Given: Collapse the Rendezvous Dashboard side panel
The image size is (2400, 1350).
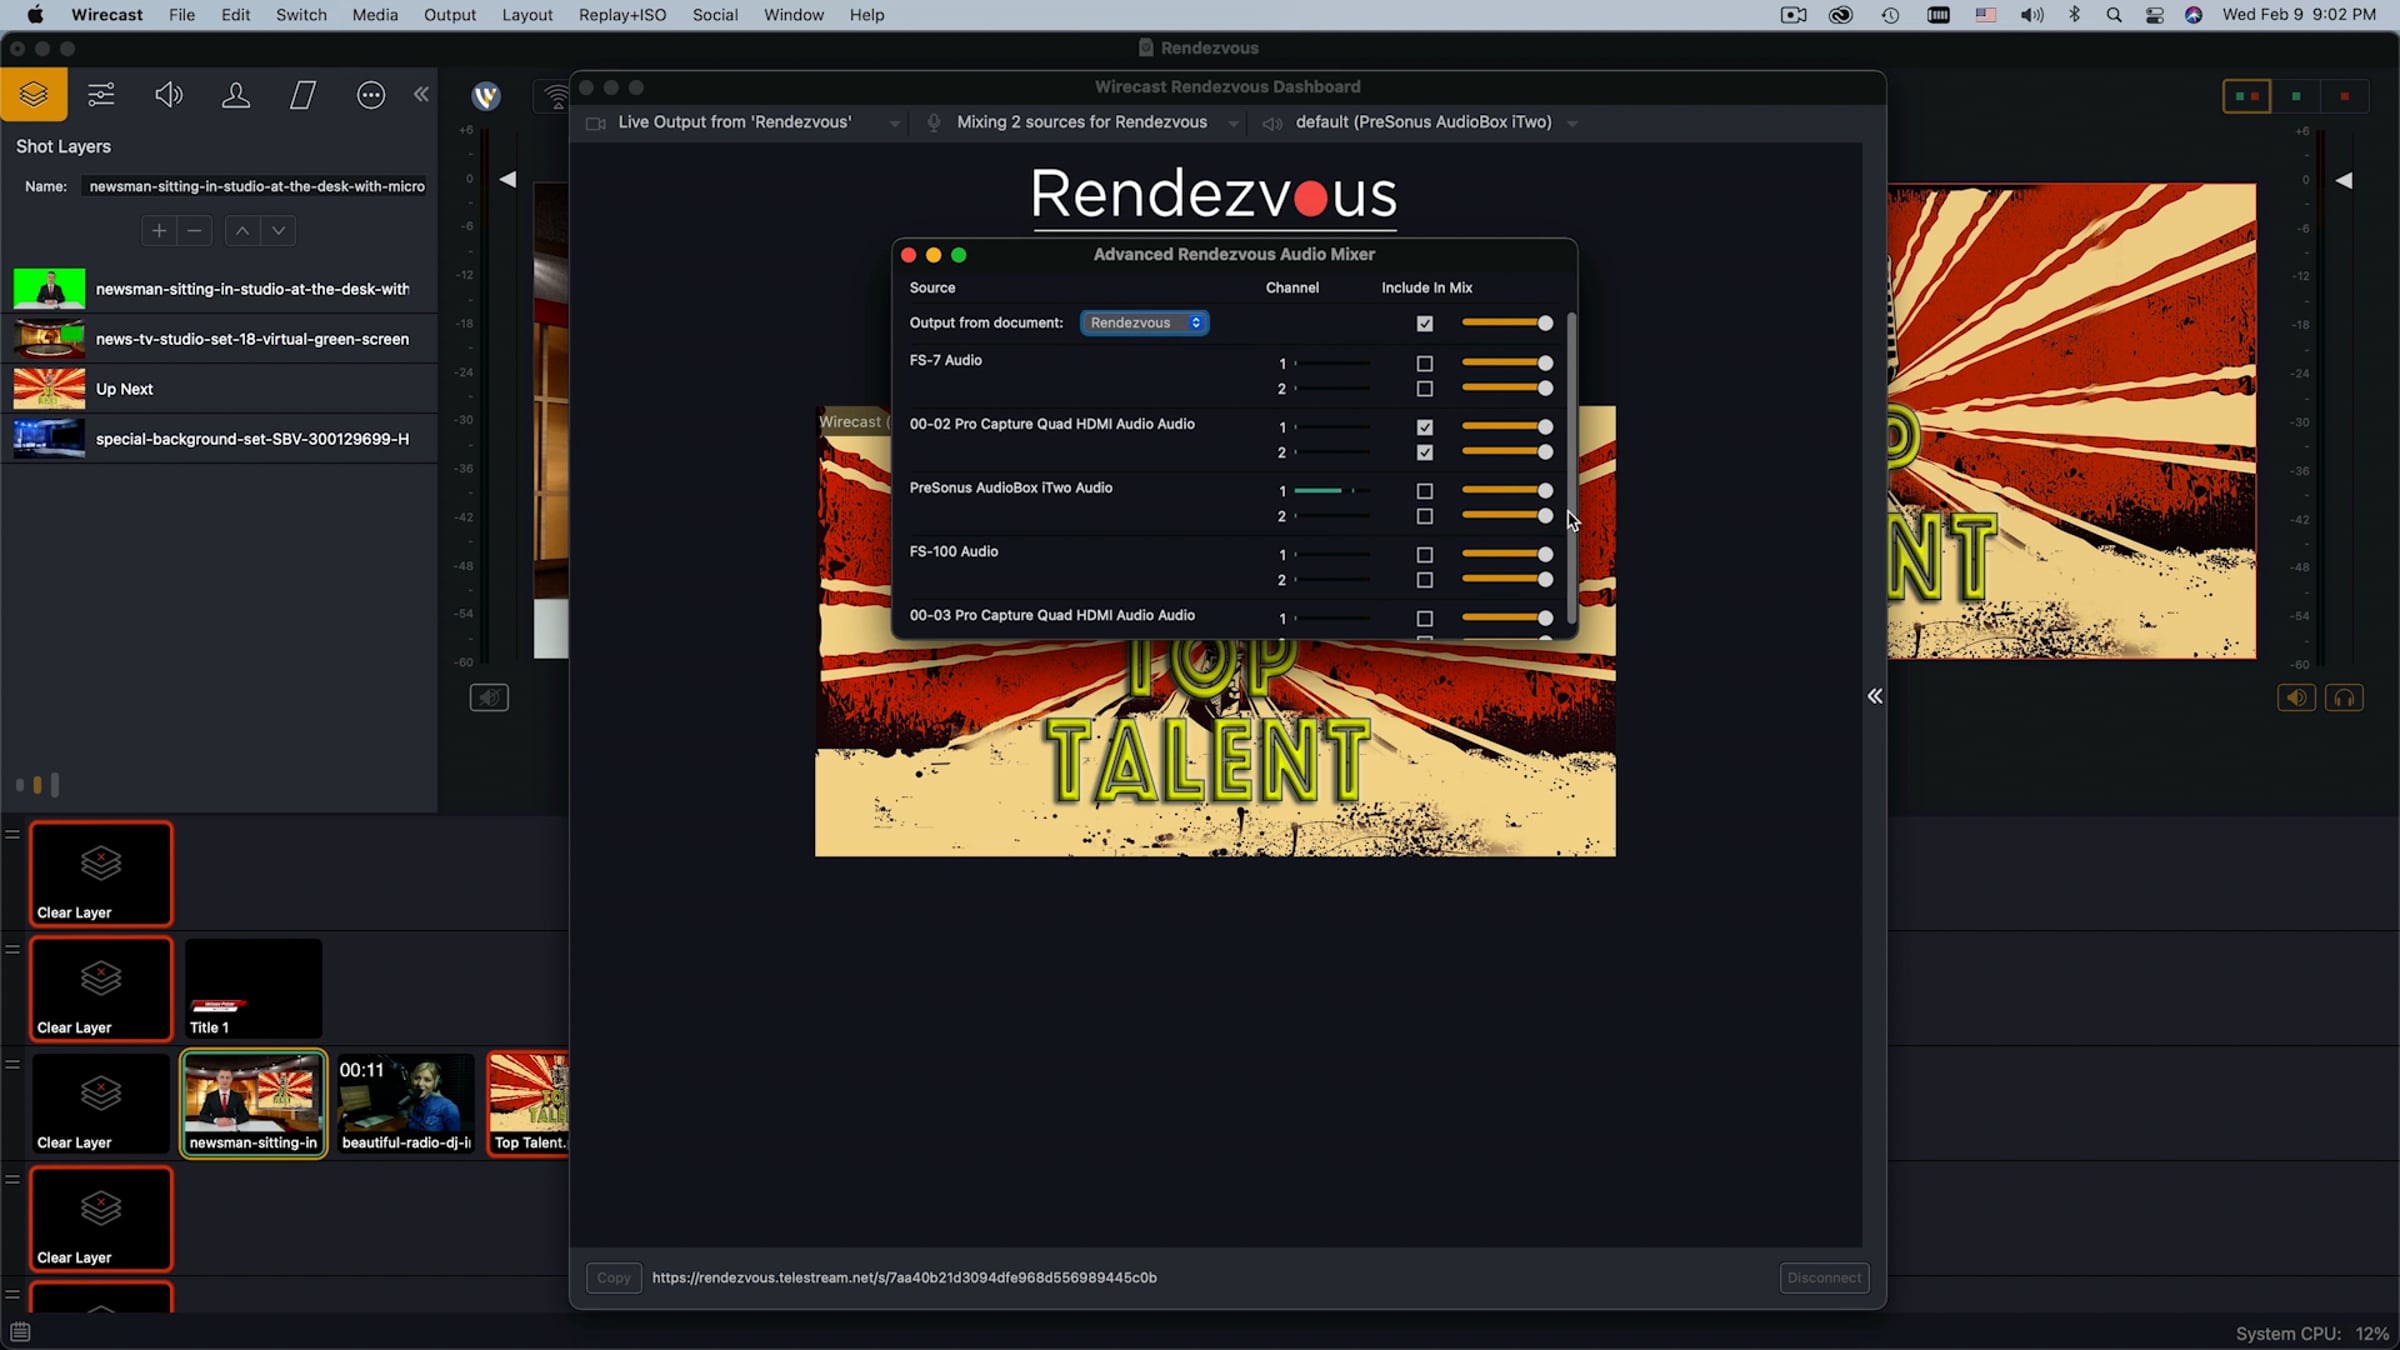Looking at the screenshot, I should click(1875, 696).
